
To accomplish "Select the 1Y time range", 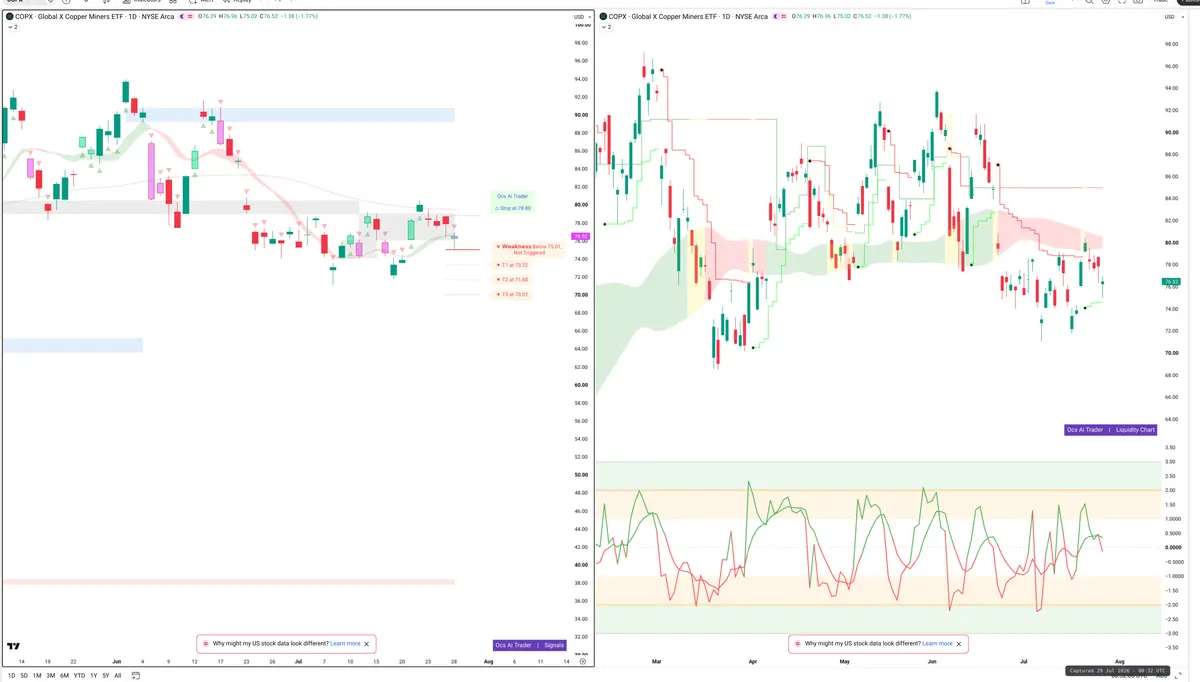I will tap(93, 676).
